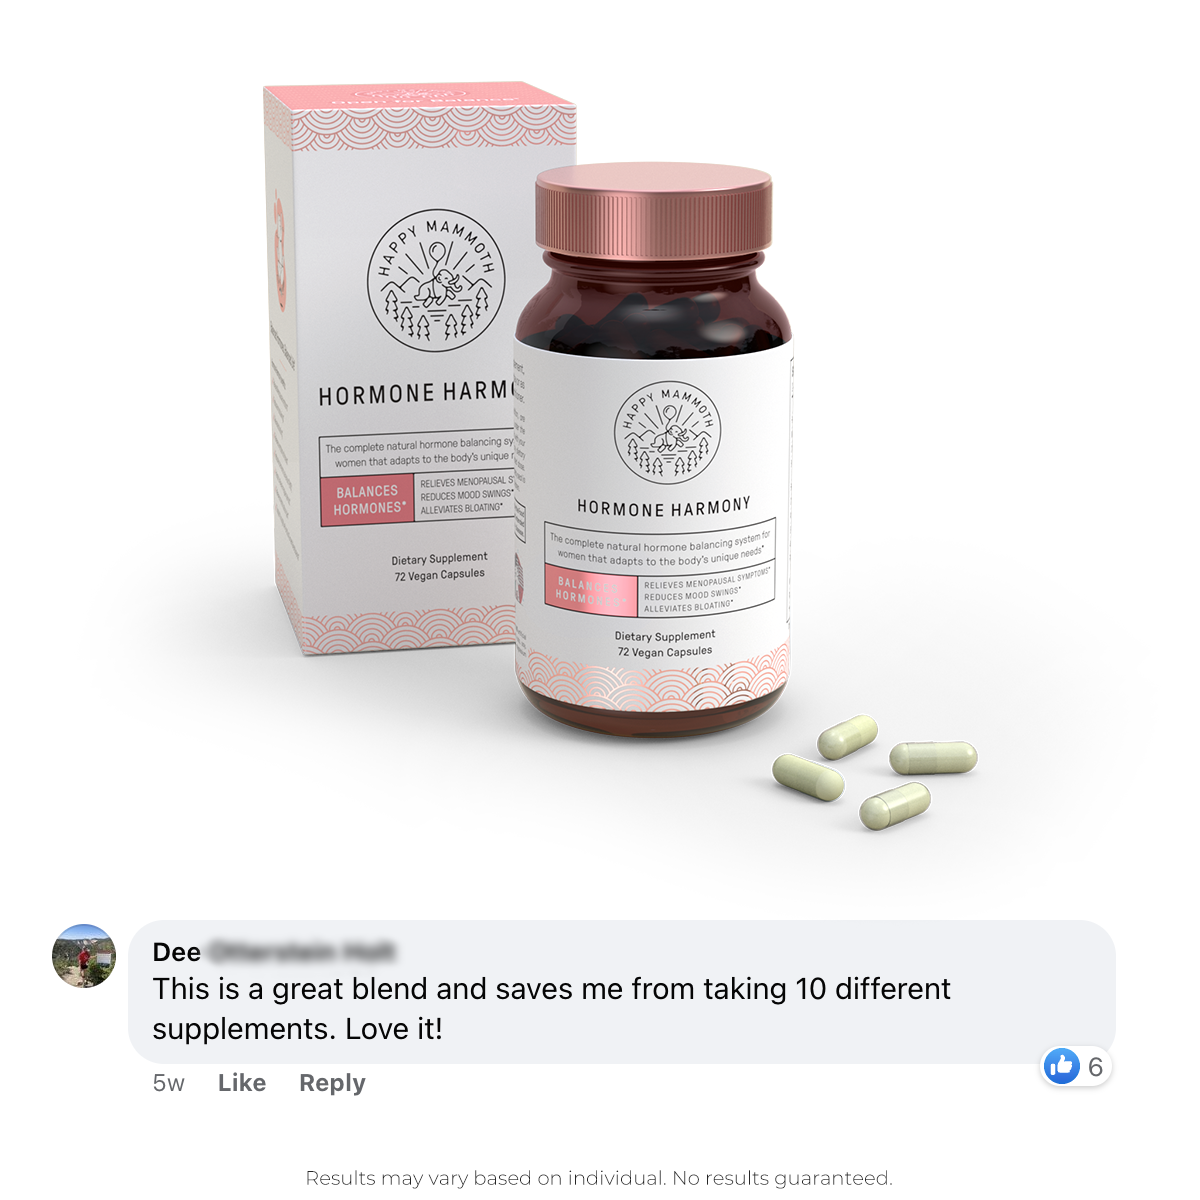The image size is (1200, 1200).
Task: Click 72 Vegan Capsules text on bottle
Action: click(x=665, y=652)
